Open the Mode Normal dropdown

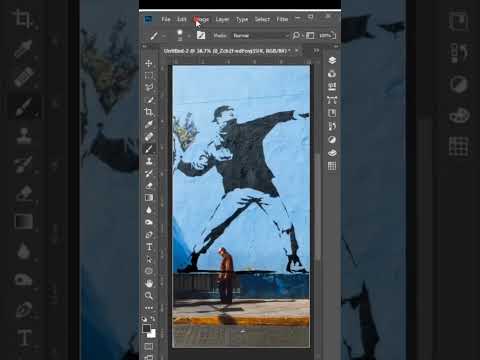(261, 36)
